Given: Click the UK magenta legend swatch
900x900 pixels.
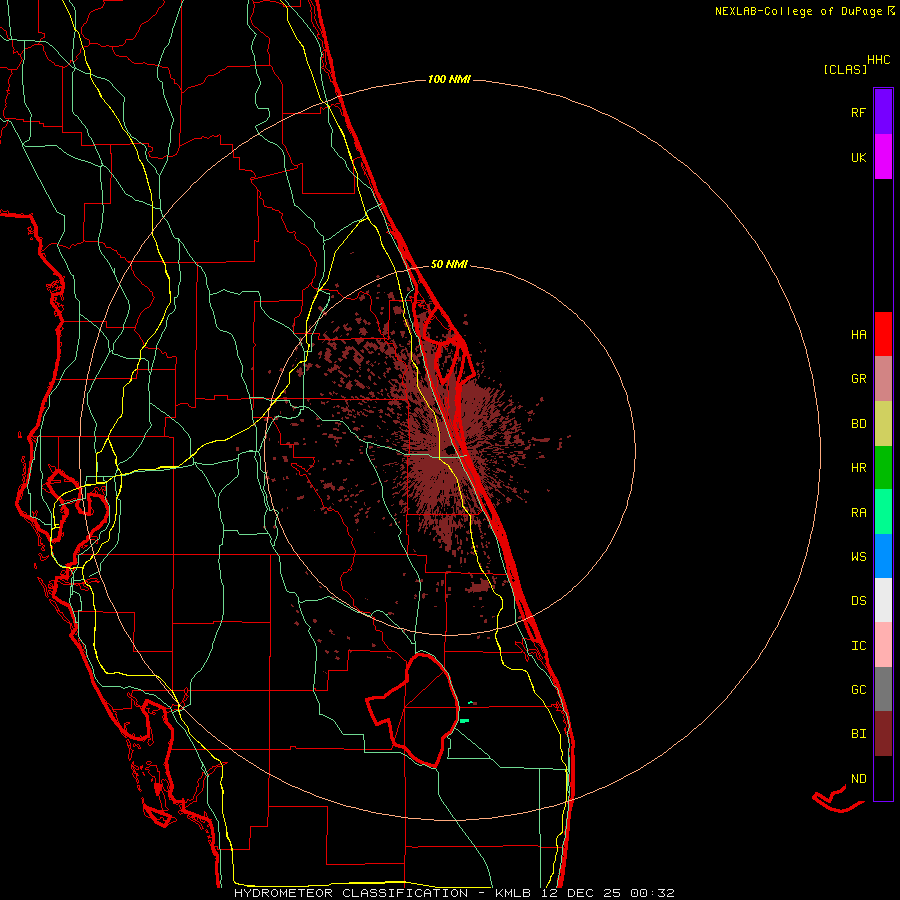Looking at the screenshot, I should 883,157.
